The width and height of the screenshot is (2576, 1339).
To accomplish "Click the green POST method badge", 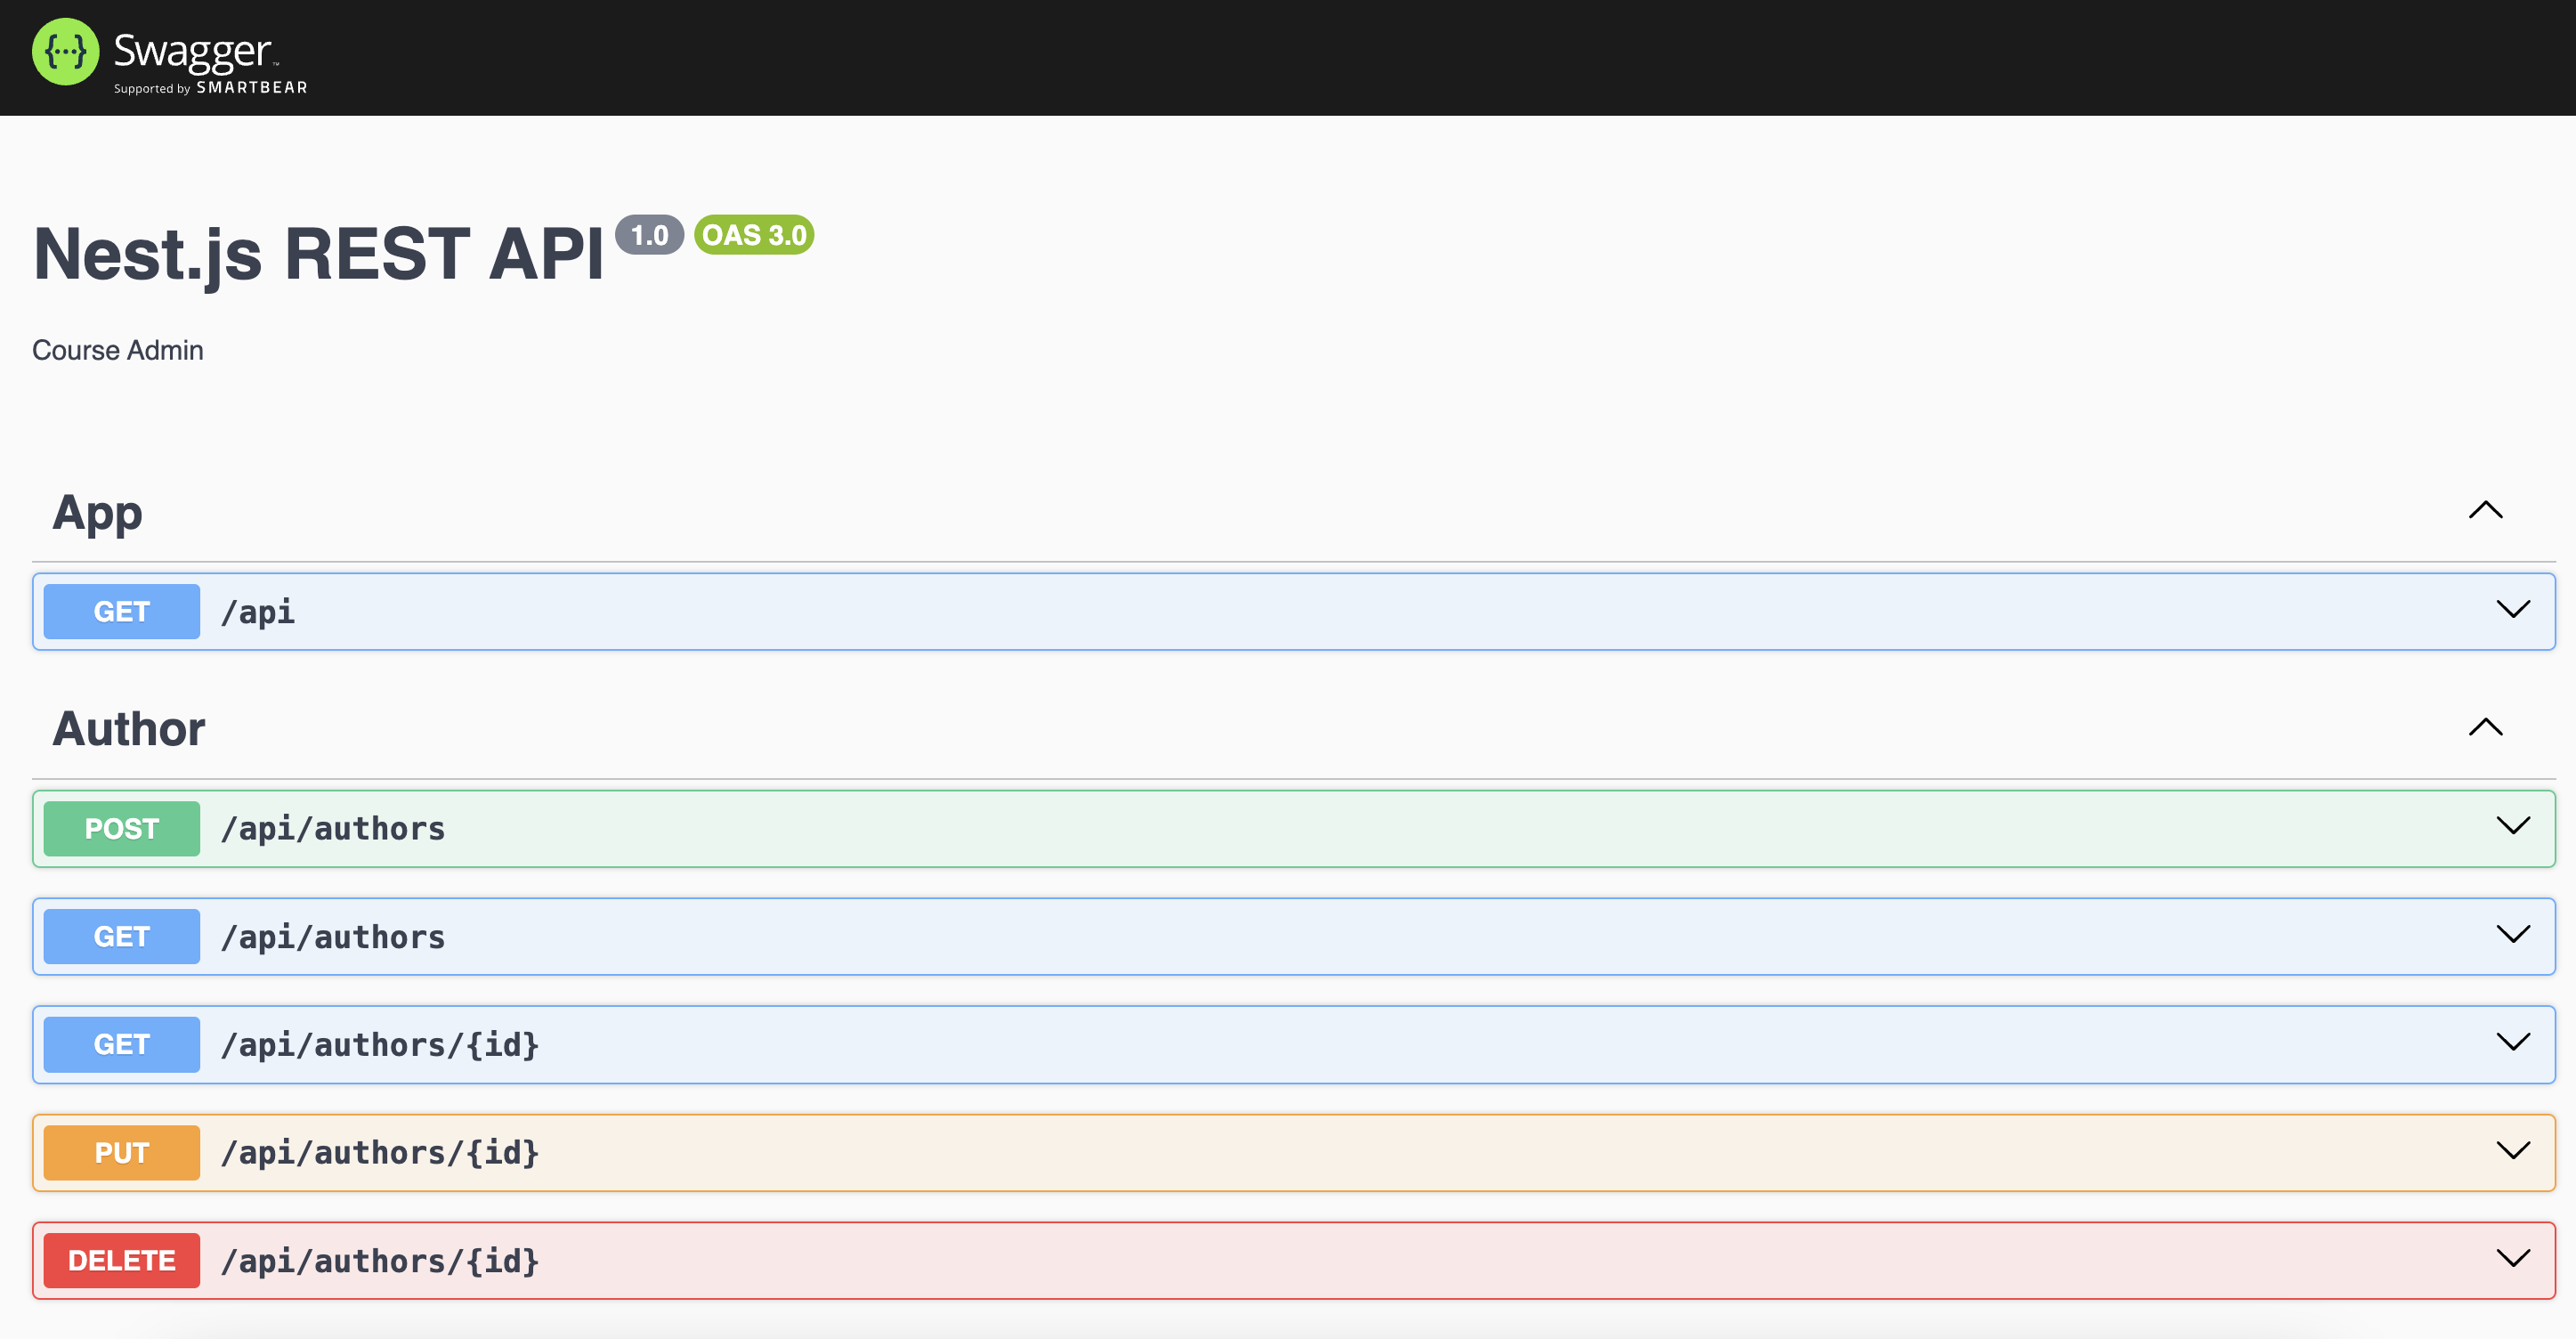I will 121,829.
